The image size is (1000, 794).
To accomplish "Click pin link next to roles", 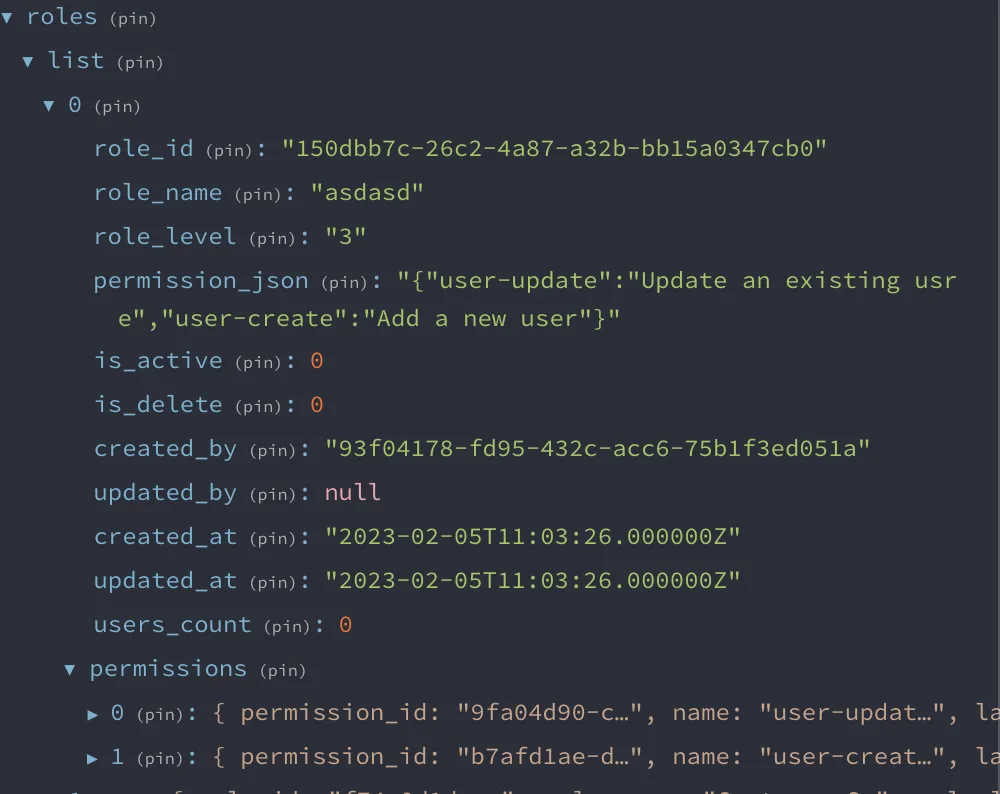I will [x=132, y=19].
